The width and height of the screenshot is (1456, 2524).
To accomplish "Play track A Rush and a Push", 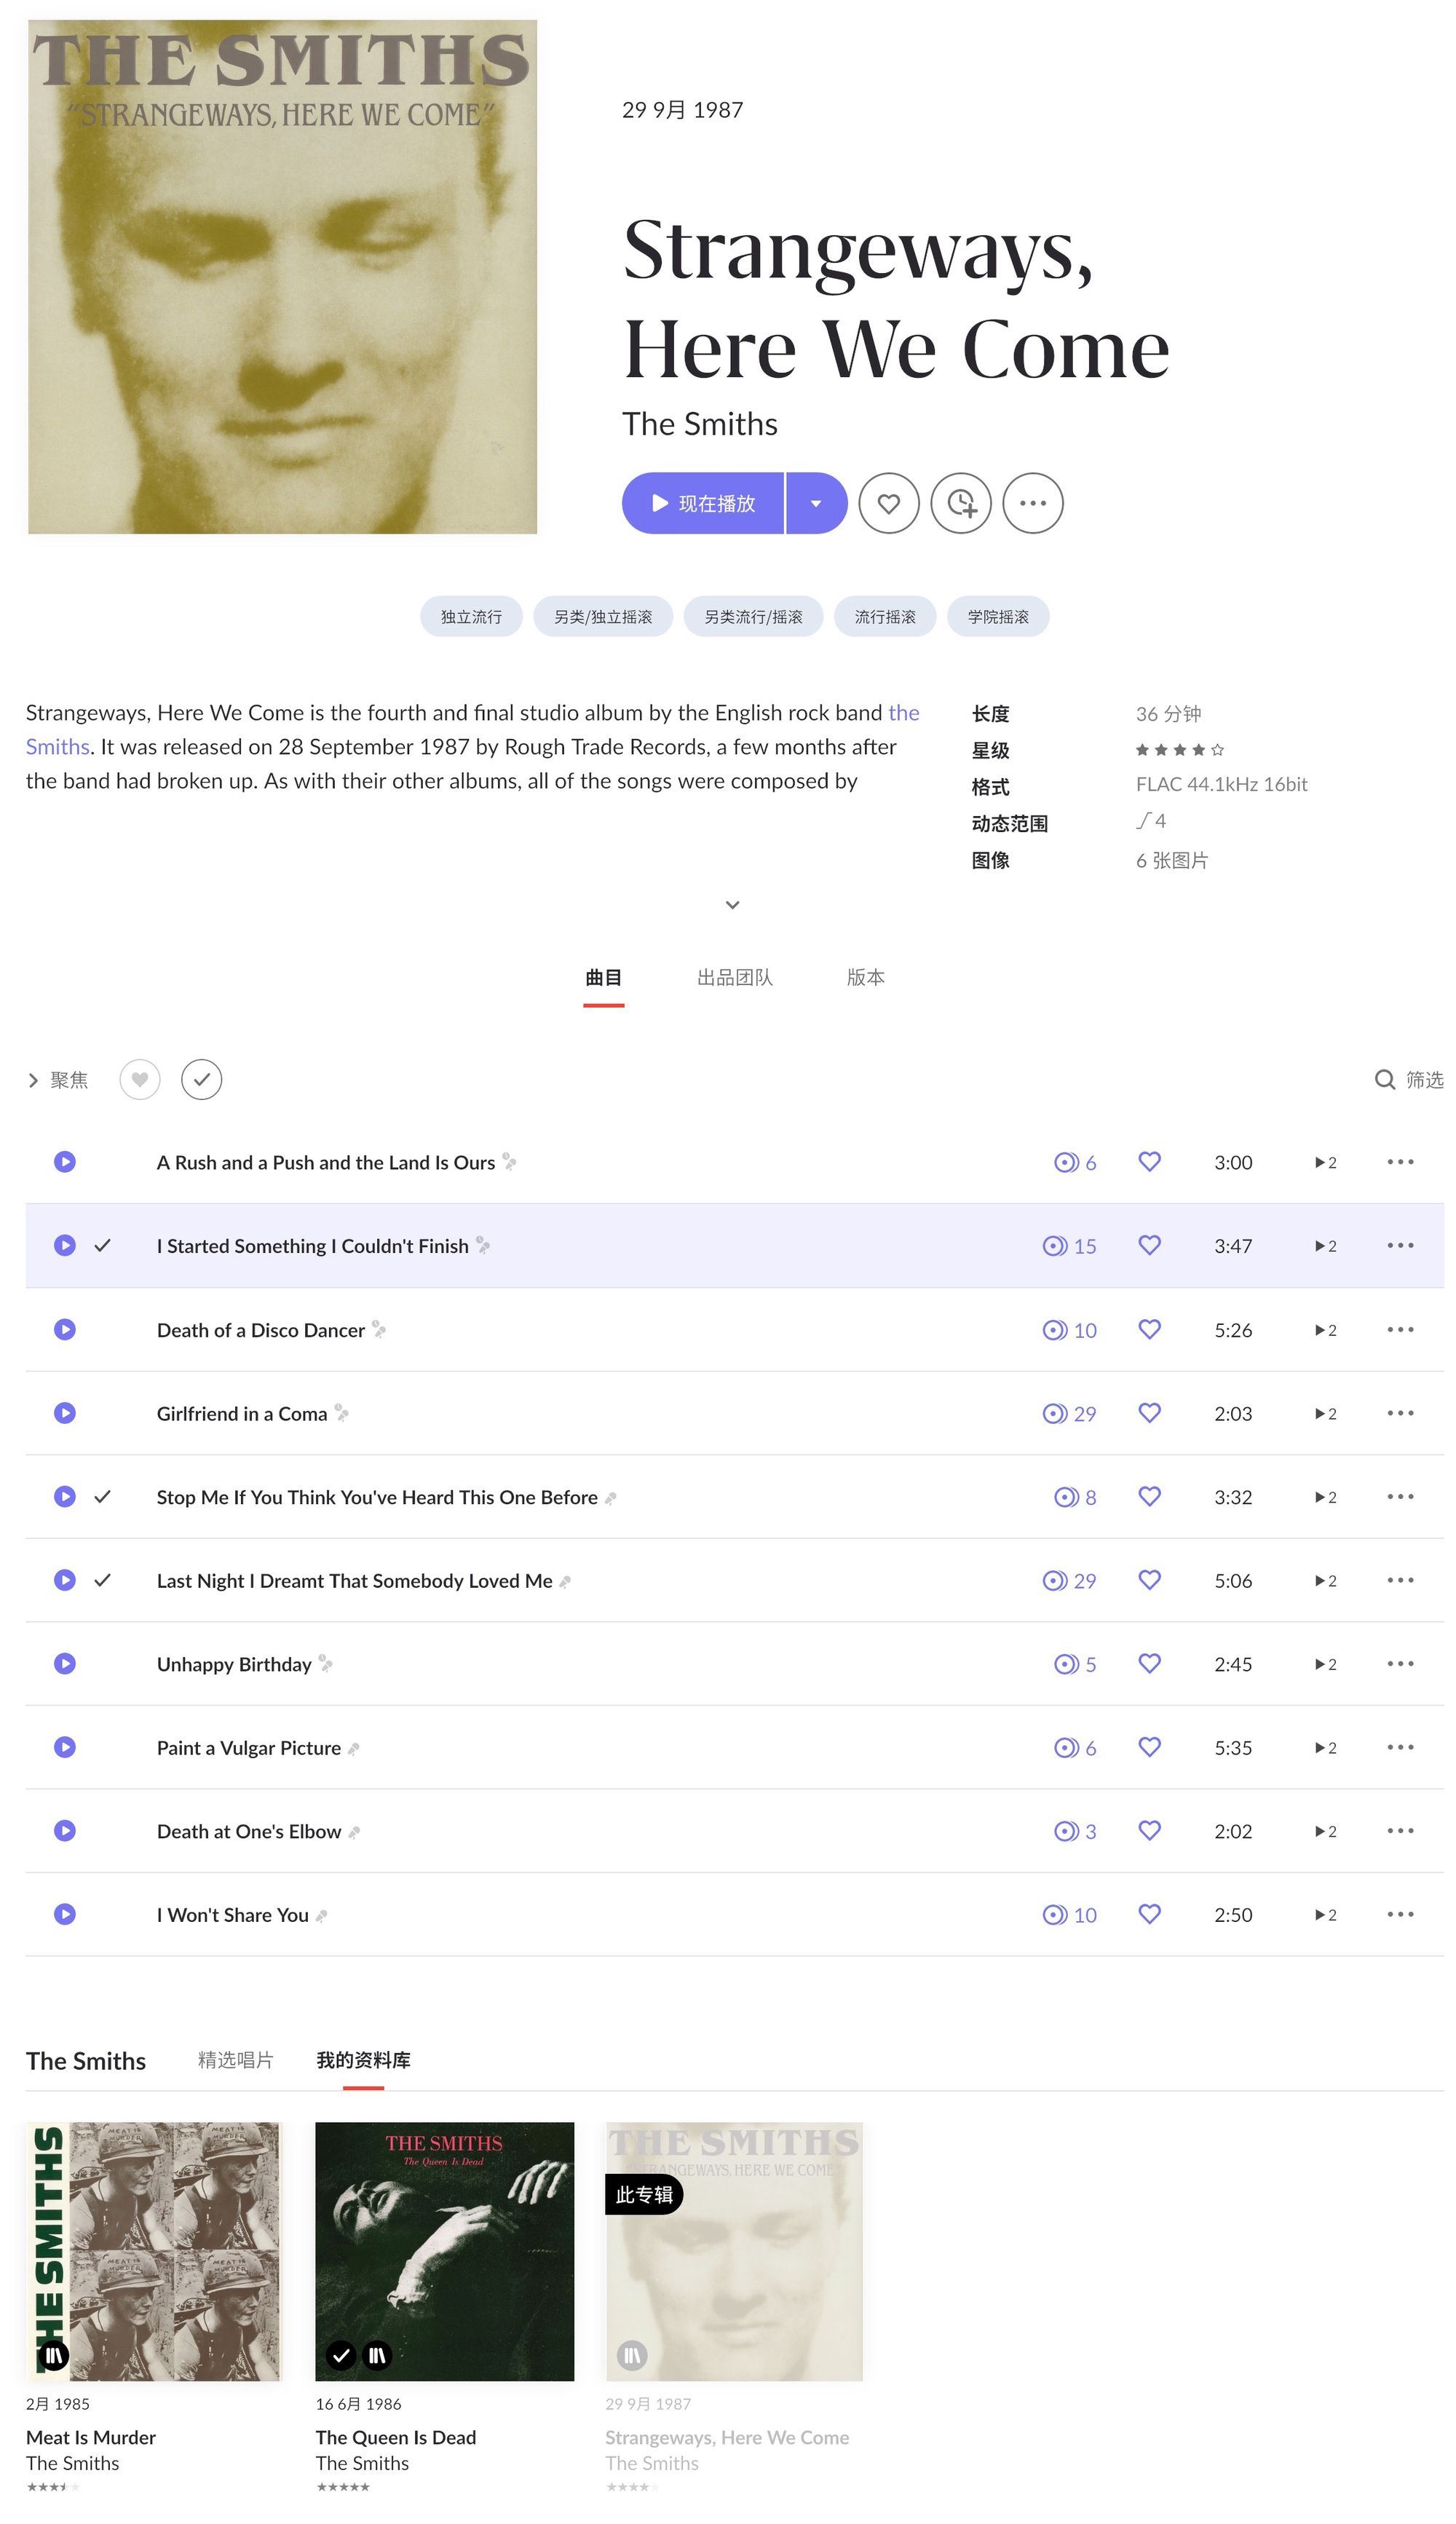I will coord(65,1162).
